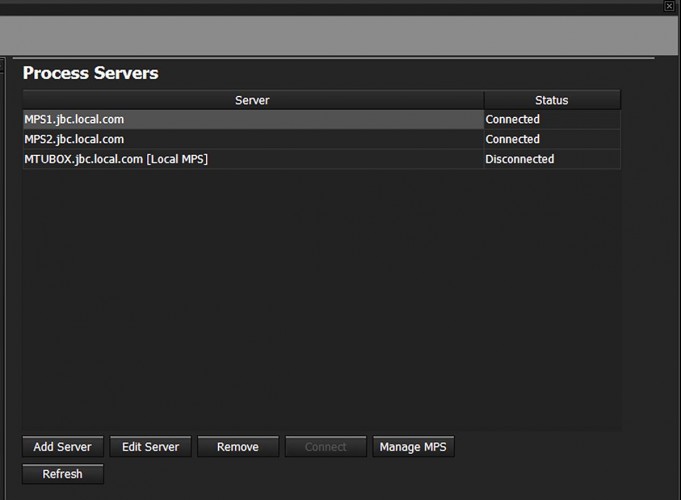Click the Status column header
Image resolution: width=681 pixels, height=500 pixels.
click(x=552, y=100)
